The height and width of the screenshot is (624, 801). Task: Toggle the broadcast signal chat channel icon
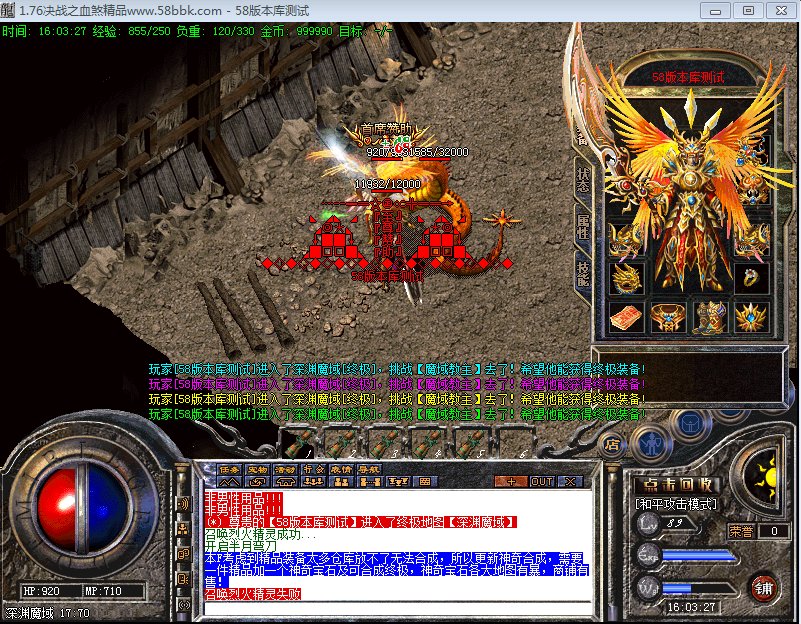[x=183, y=605]
